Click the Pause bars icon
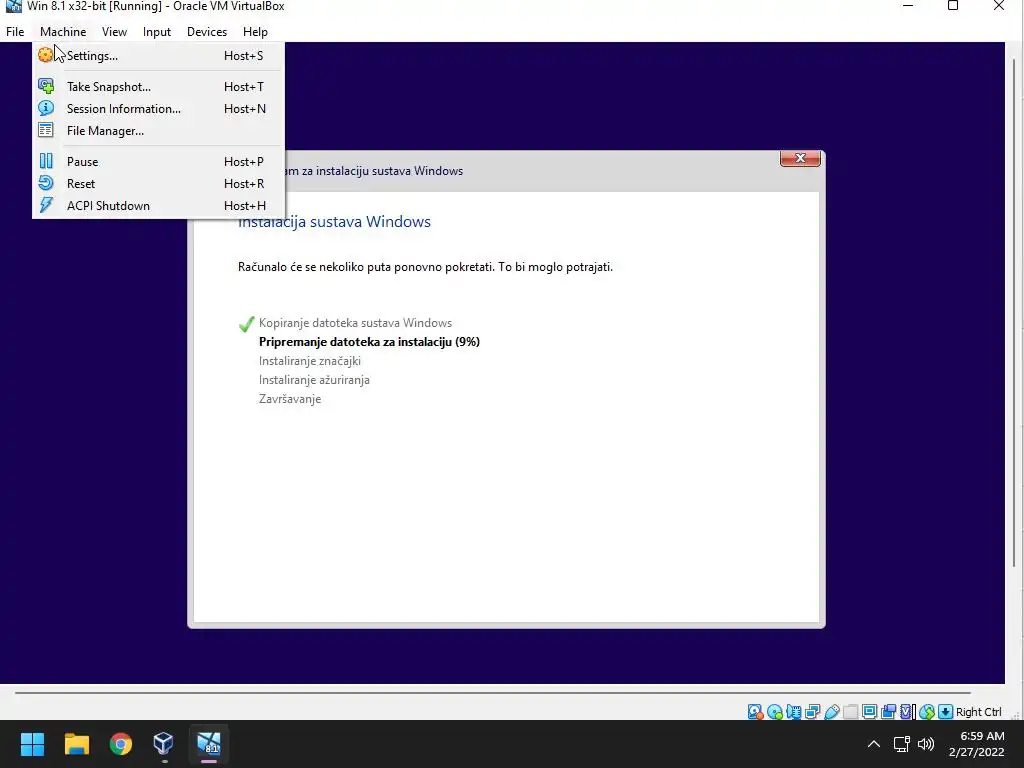1024x768 pixels. click(46, 161)
